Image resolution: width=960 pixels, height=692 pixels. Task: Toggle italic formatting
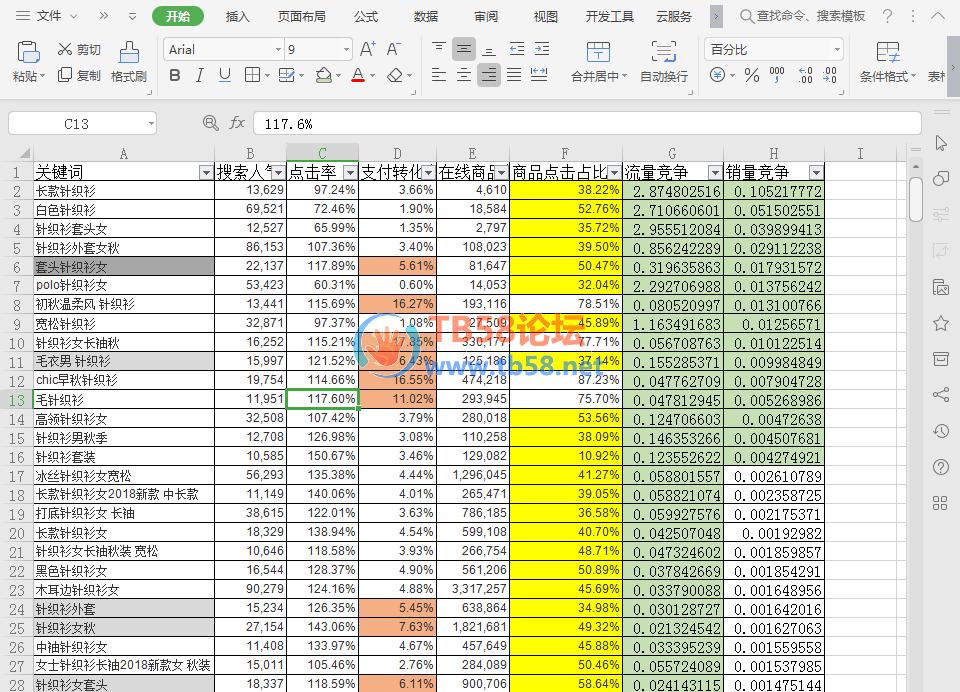pos(199,75)
